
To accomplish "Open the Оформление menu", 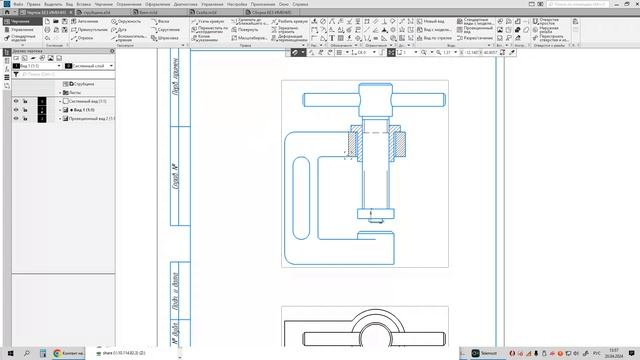I will 158,4.
